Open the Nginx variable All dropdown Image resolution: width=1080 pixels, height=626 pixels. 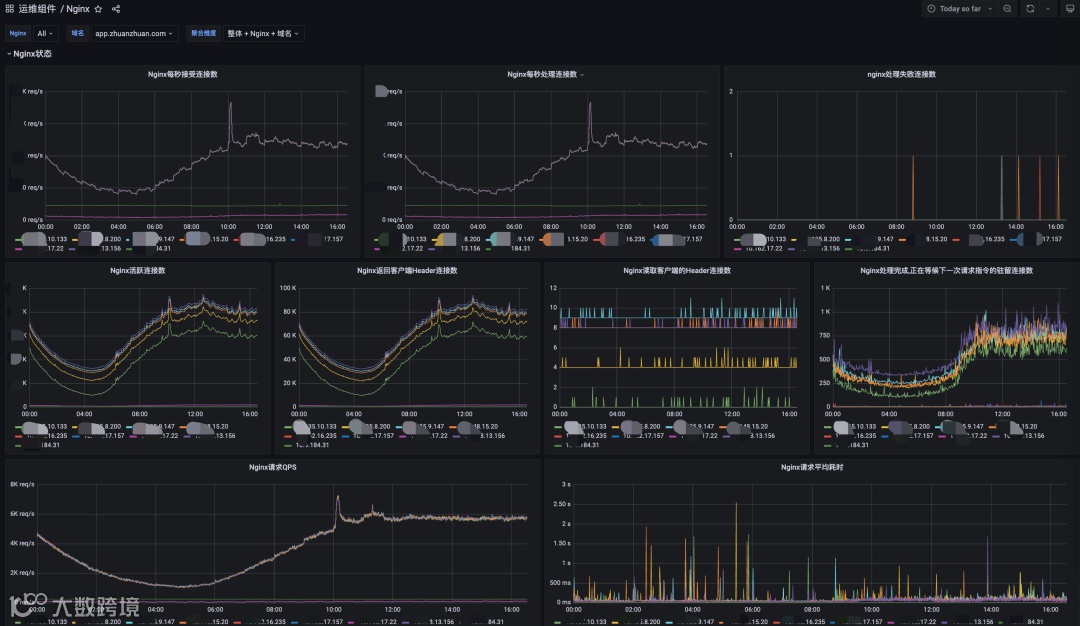pyautogui.click(x=45, y=33)
